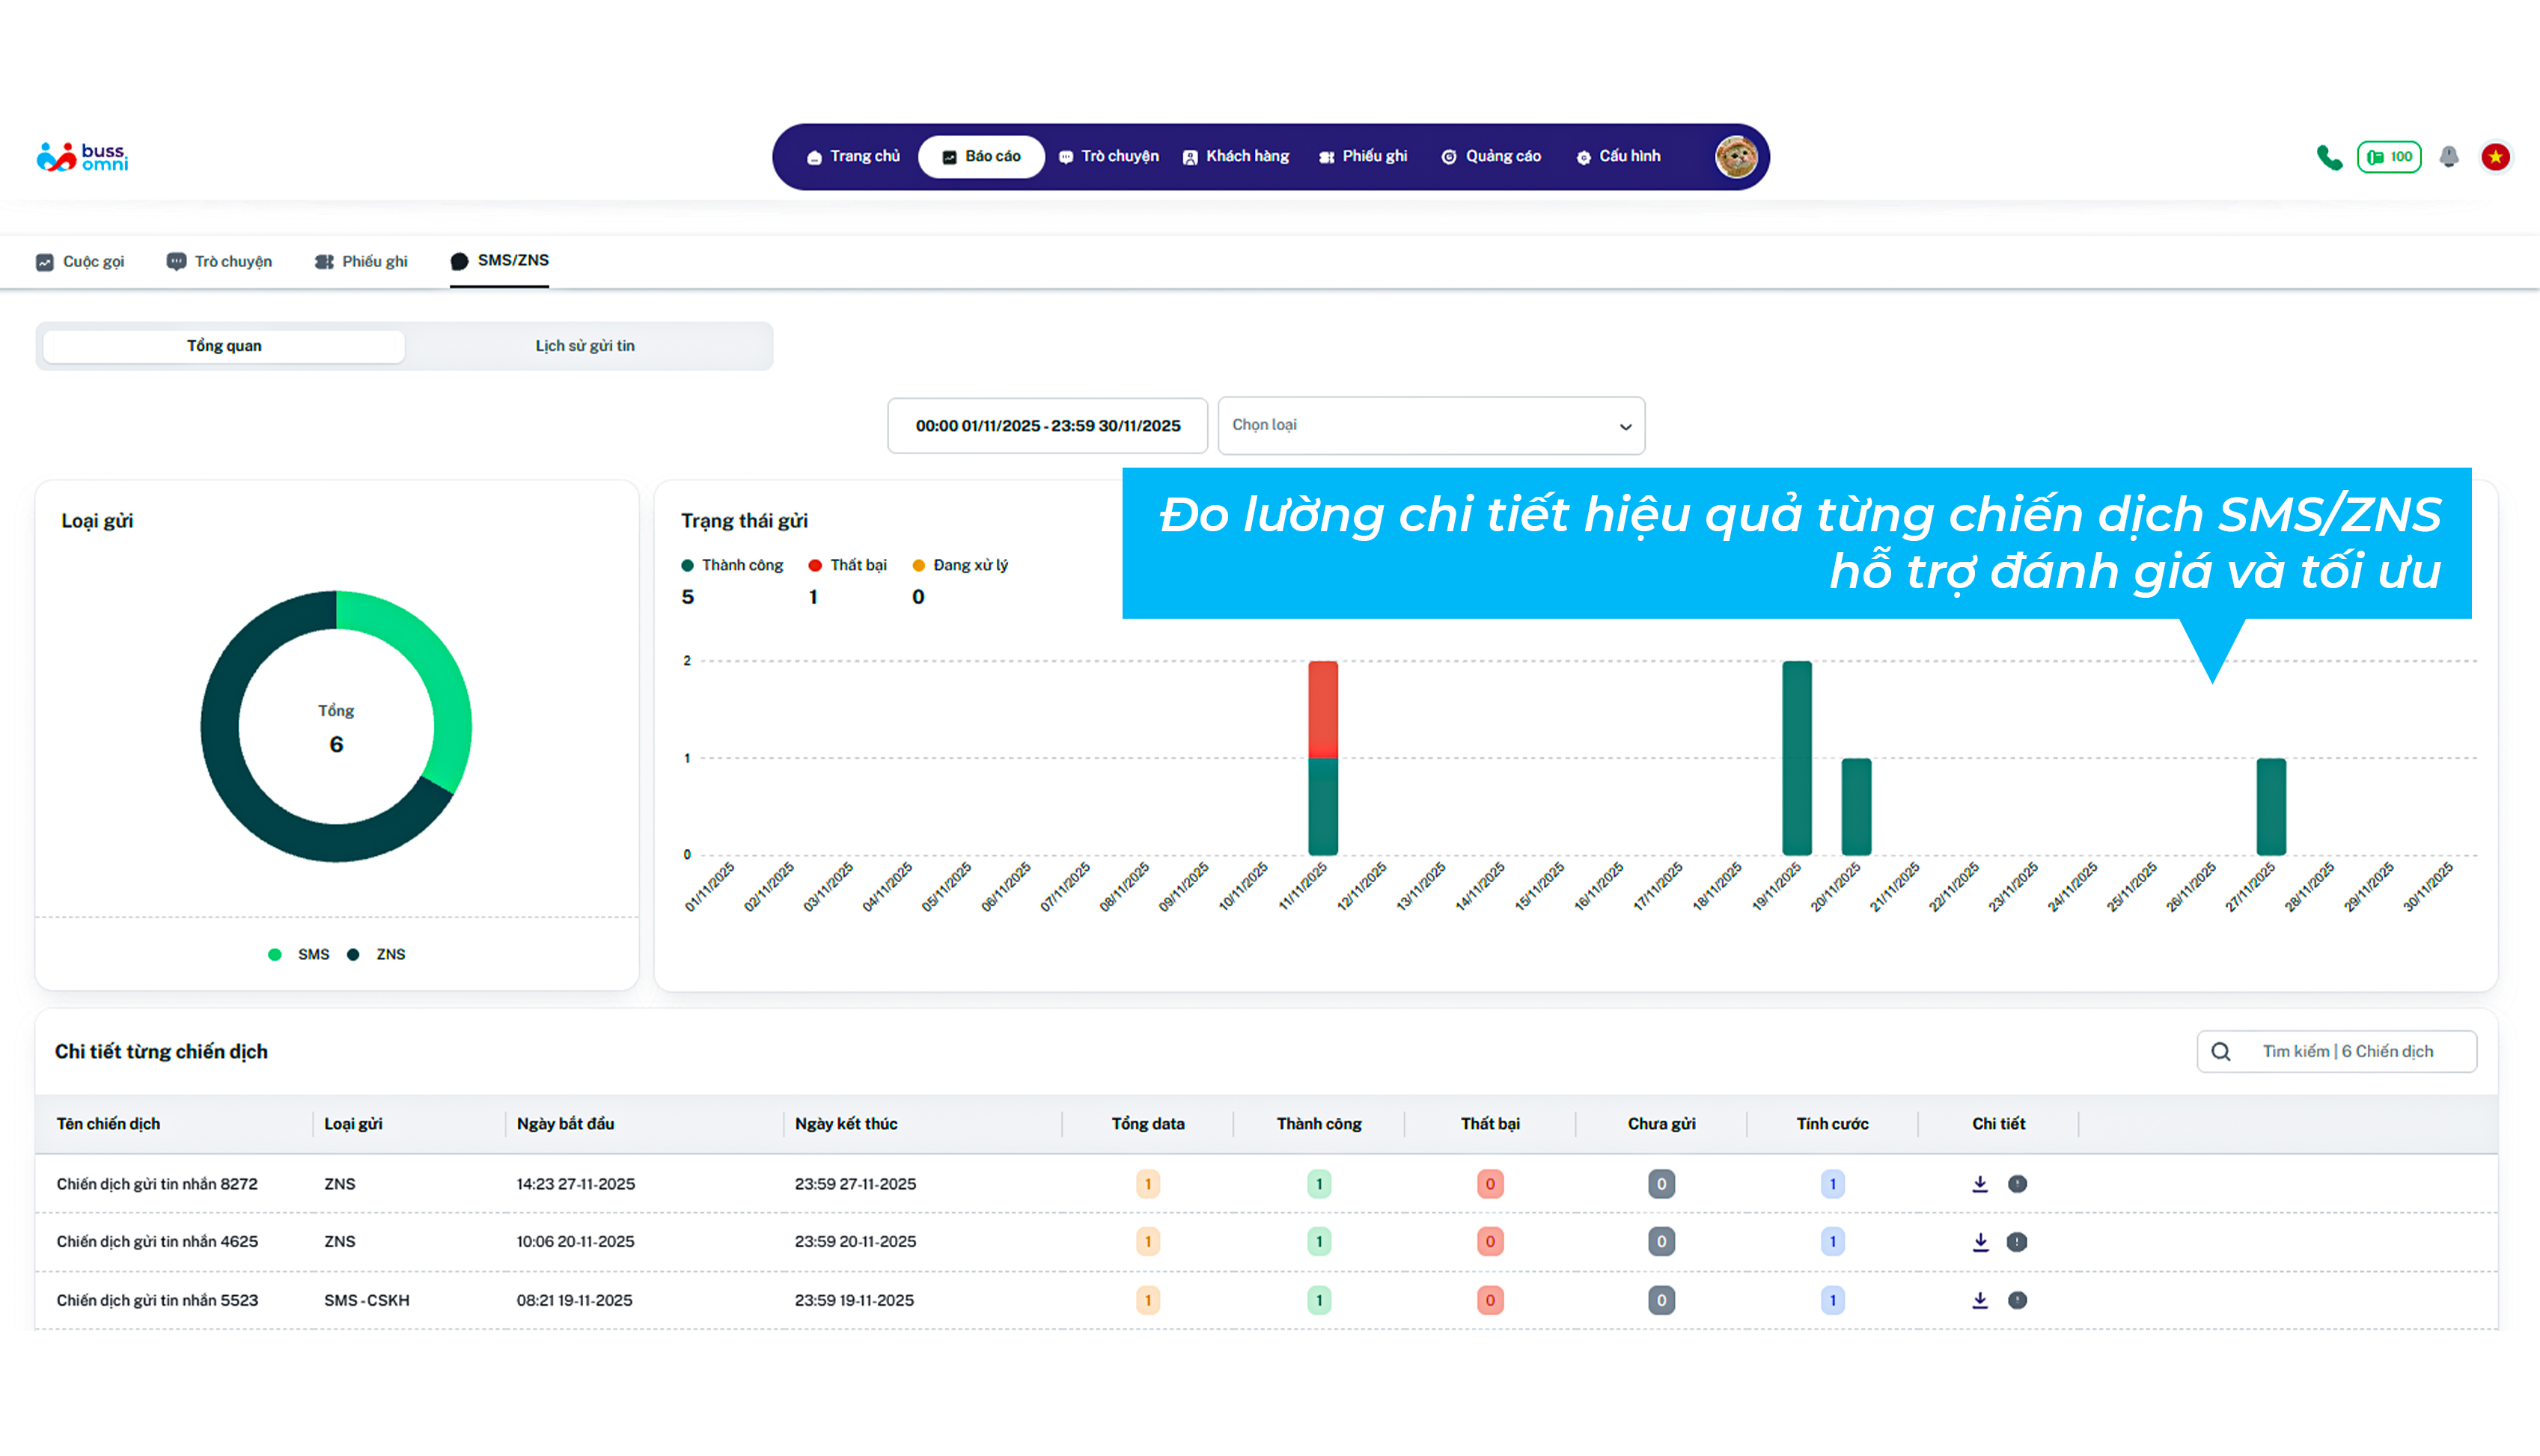Screen dimensions: 2540x1456
Task: Download report for campaign 8272
Action: click(1979, 1184)
